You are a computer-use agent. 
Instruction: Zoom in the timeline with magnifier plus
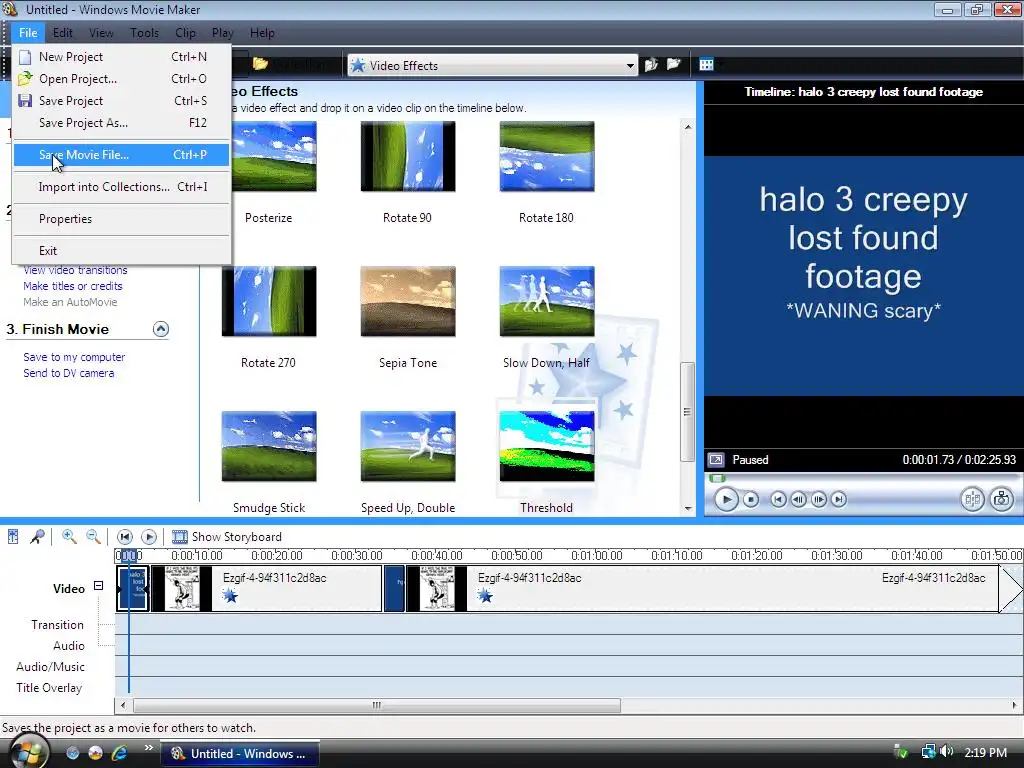click(x=69, y=537)
